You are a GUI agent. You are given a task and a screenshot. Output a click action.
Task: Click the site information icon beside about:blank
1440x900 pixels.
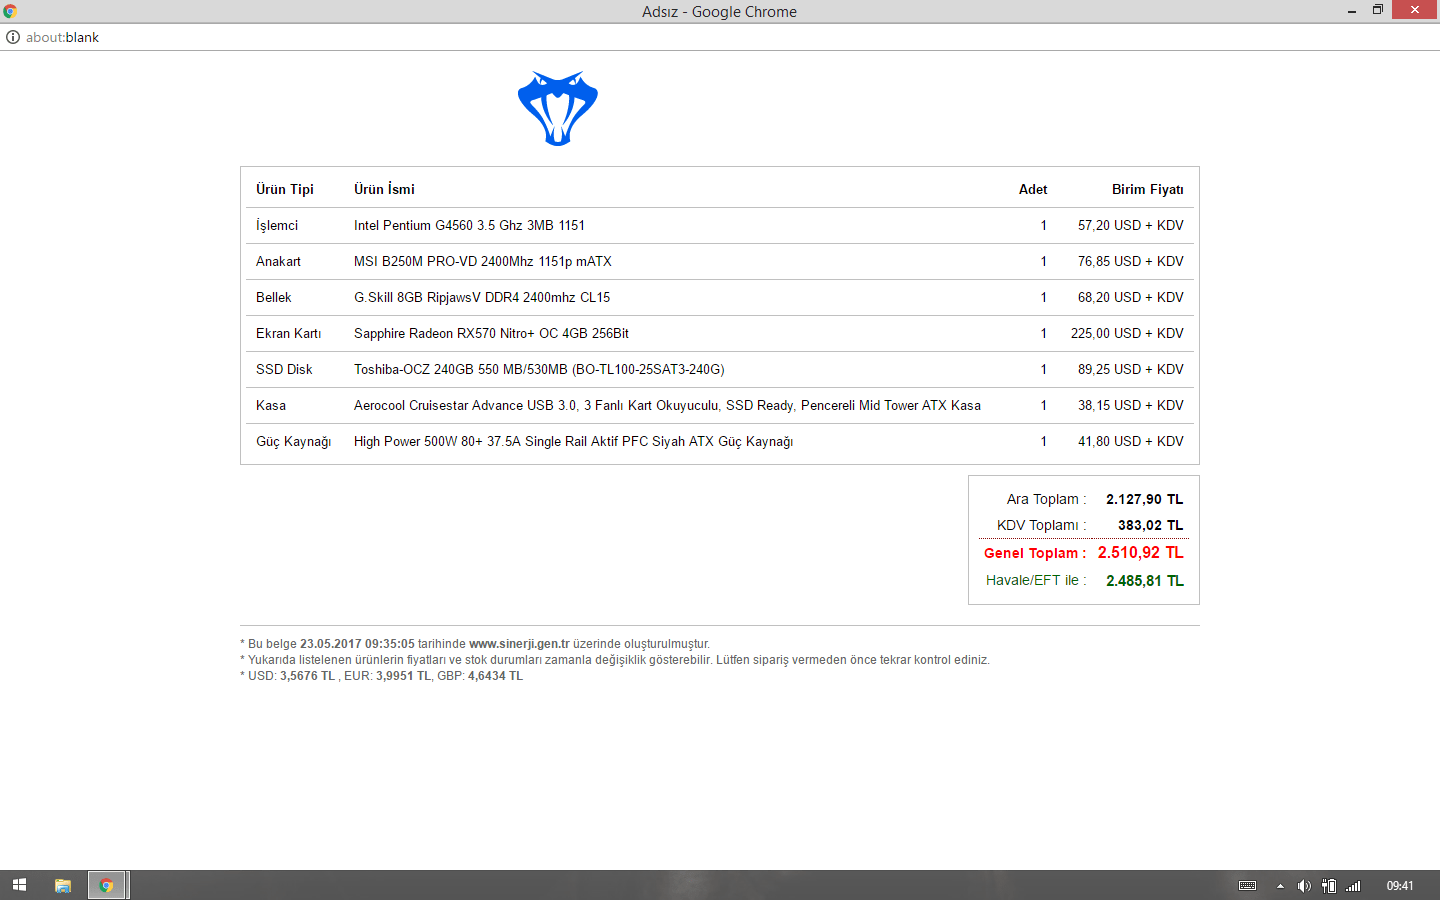(x=13, y=37)
